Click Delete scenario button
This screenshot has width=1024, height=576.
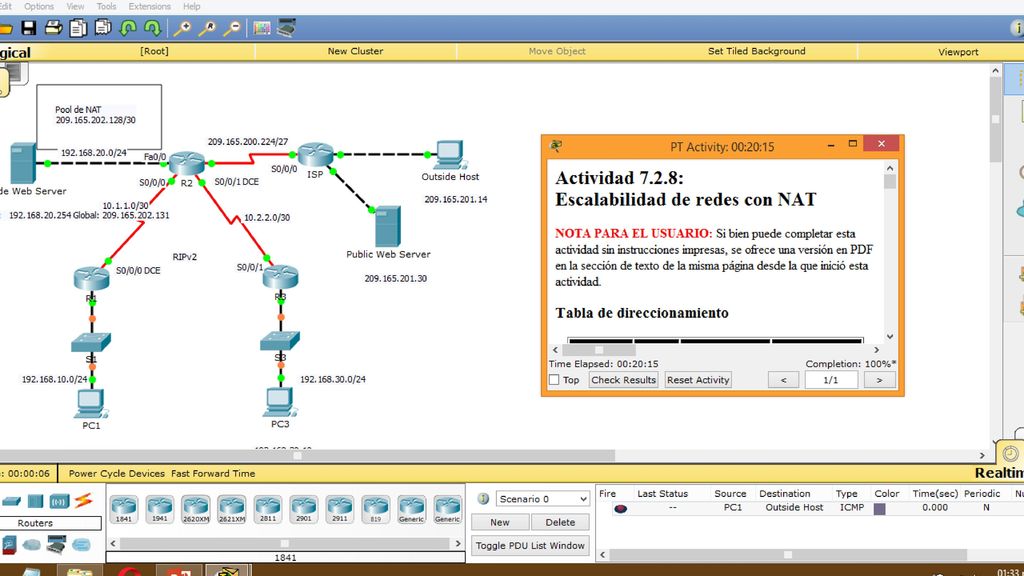point(560,522)
